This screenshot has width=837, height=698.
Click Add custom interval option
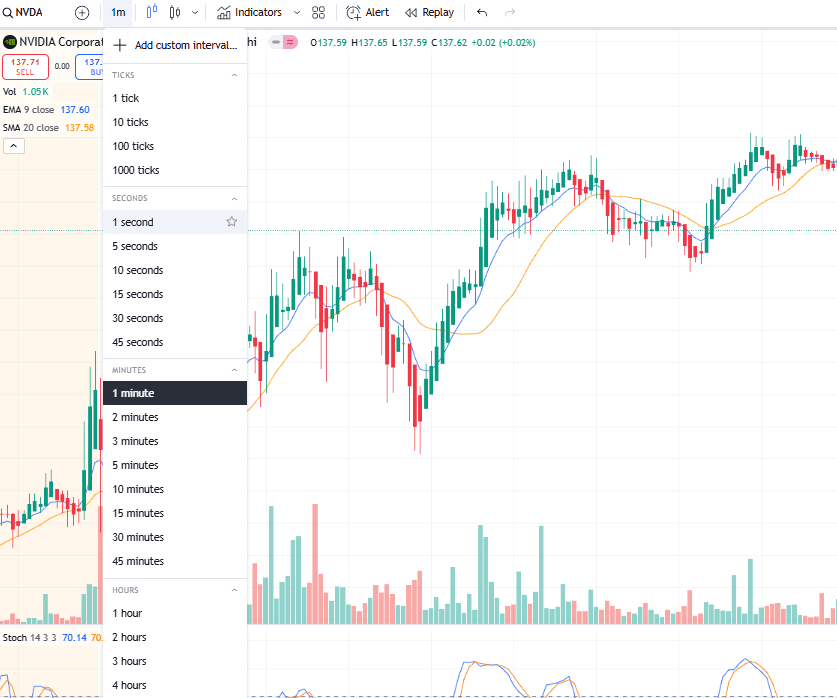point(175,45)
